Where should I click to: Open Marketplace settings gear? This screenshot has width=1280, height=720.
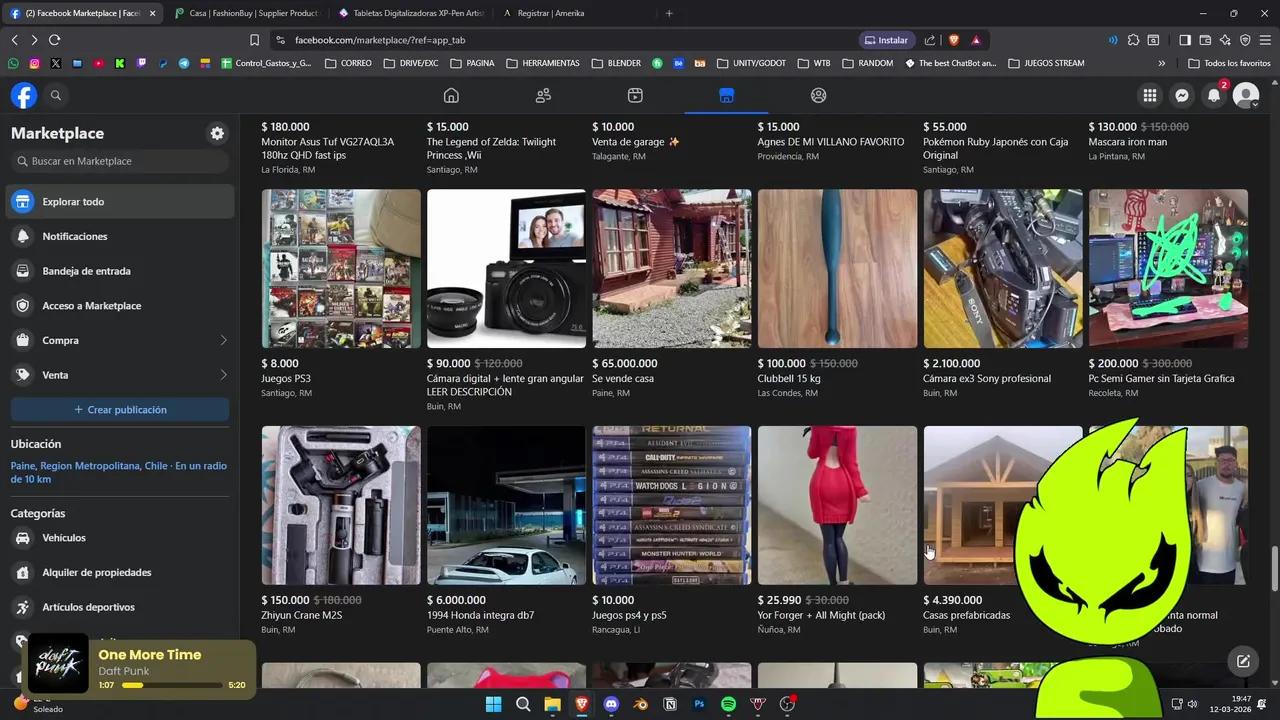tap(217, 133)
